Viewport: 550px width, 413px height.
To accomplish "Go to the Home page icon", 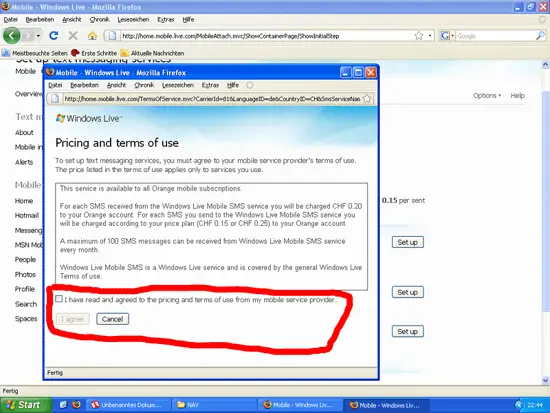I will [x=92, y=35].
